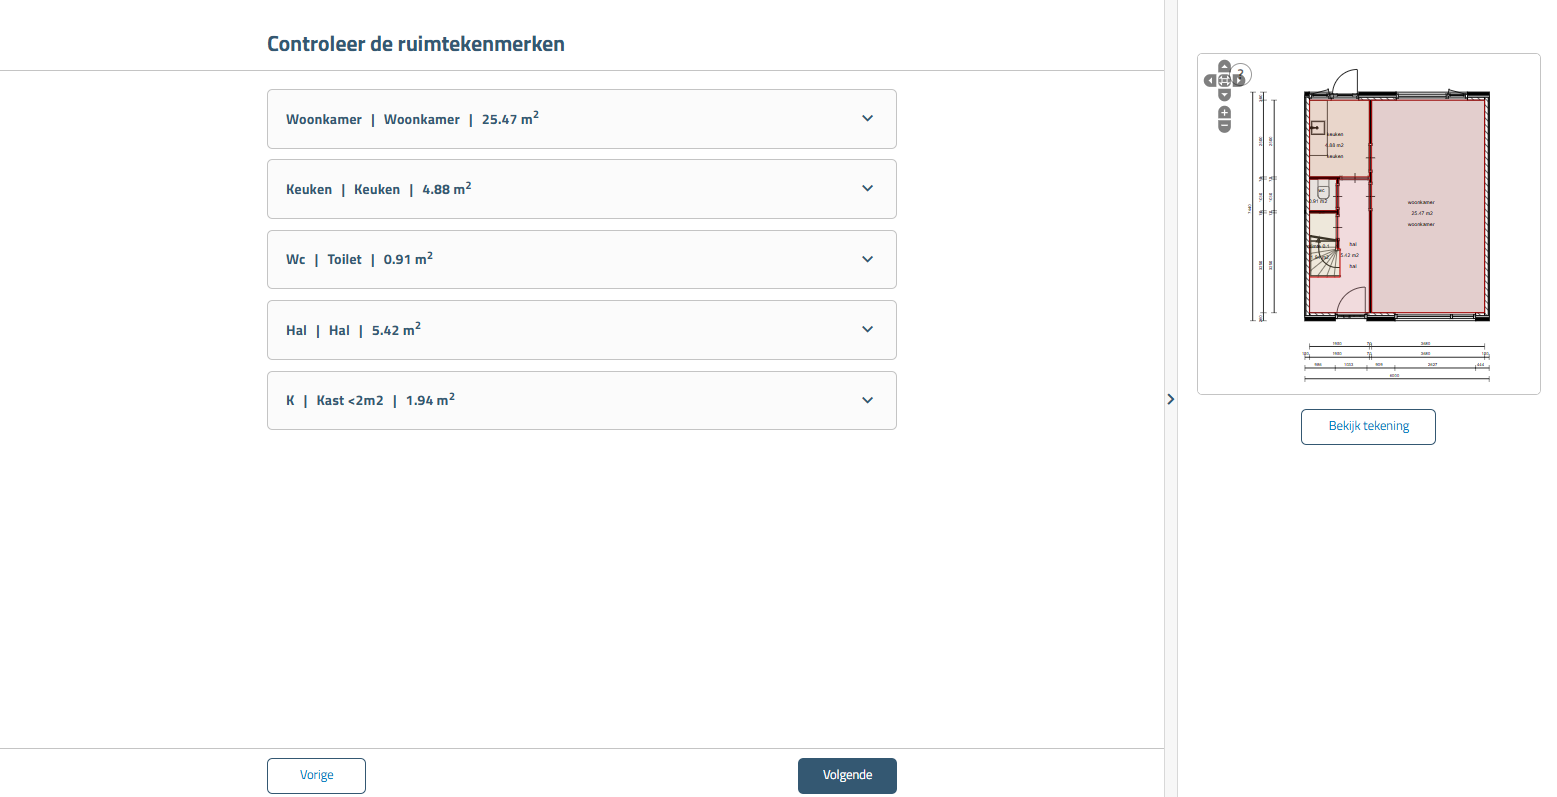Expand the Hal 5.42 m² row

click(x=867, y=330)
